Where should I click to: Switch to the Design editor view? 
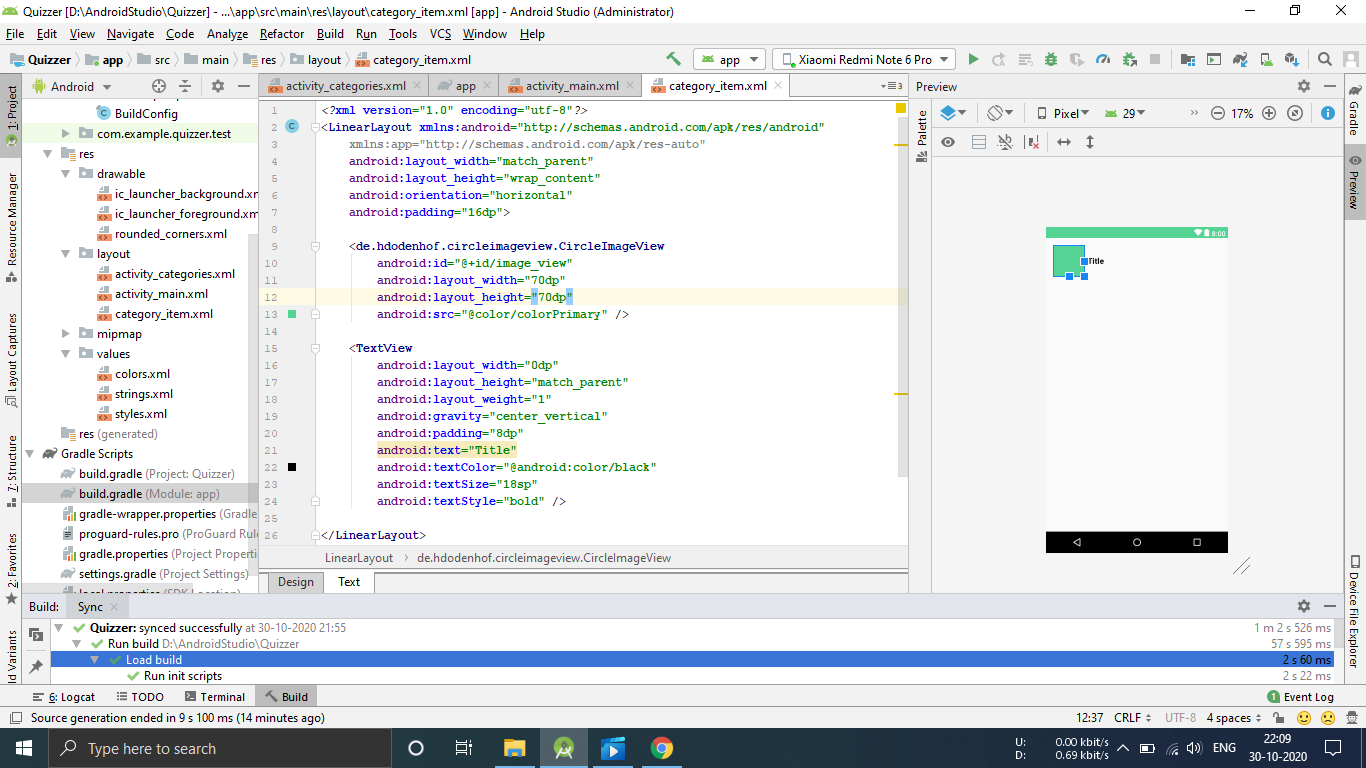tap(295, 582)
